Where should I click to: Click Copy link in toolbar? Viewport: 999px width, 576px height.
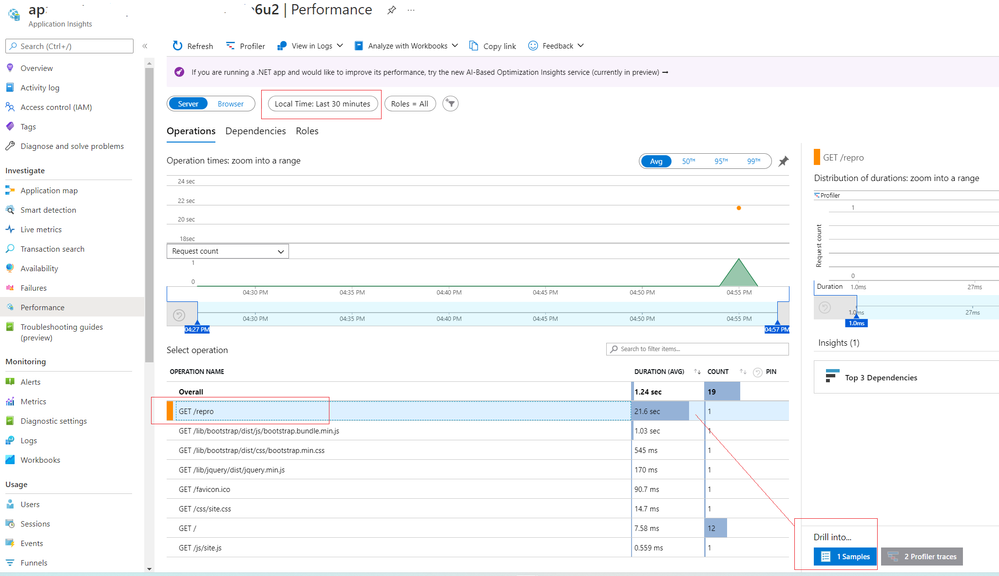coord(492,46)
